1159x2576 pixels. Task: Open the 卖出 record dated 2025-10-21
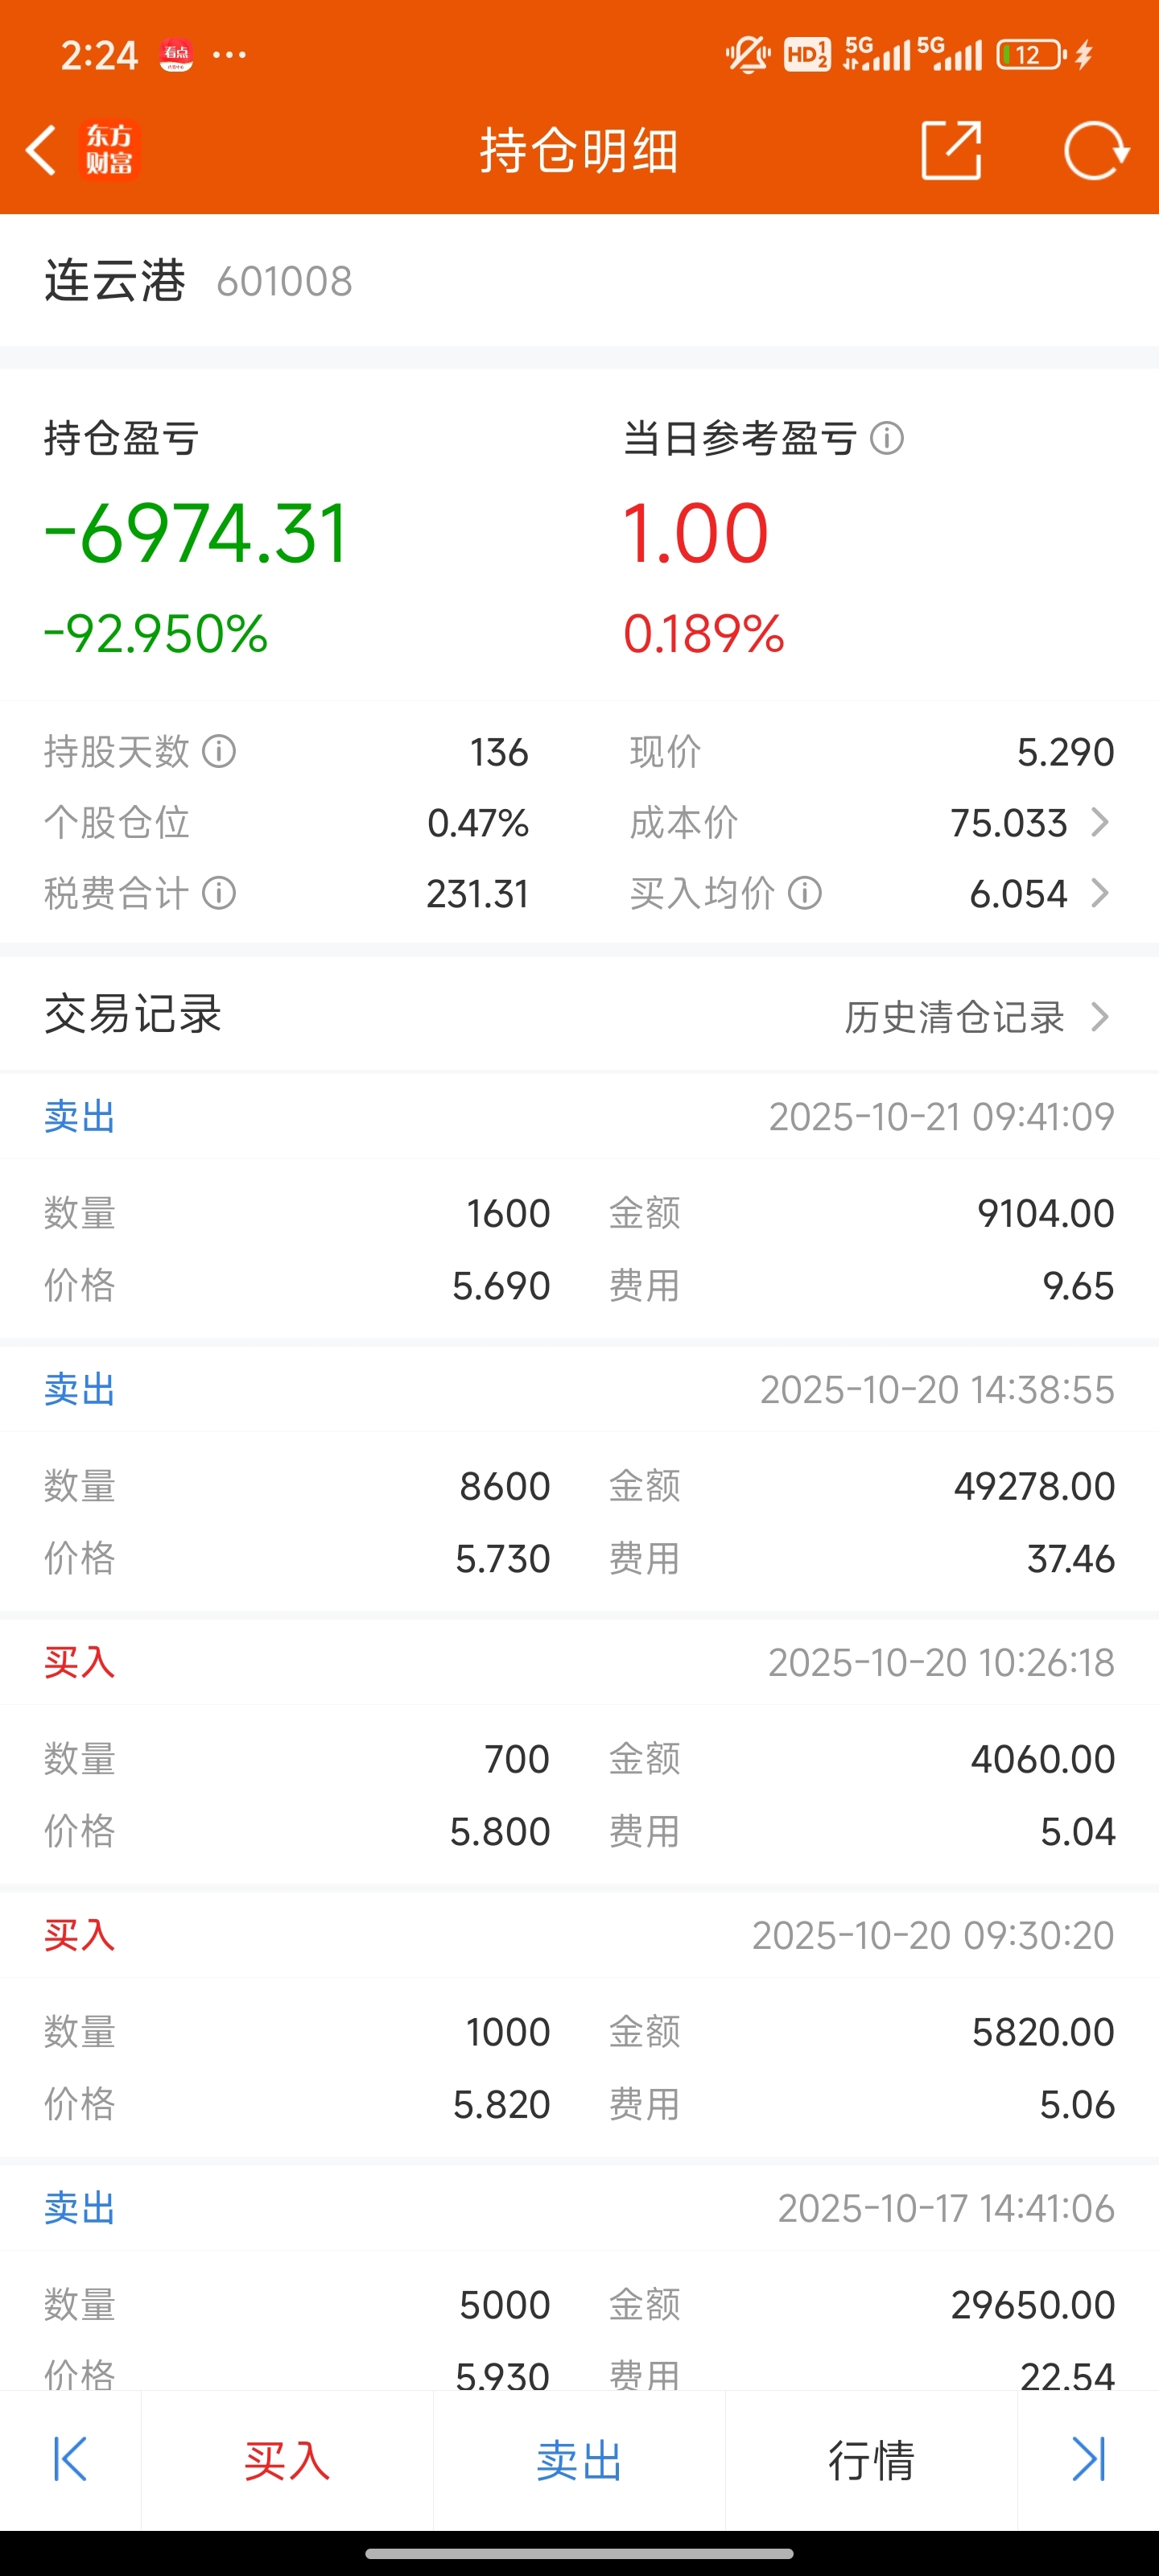pyautogui.click(x=579, y=1207)
